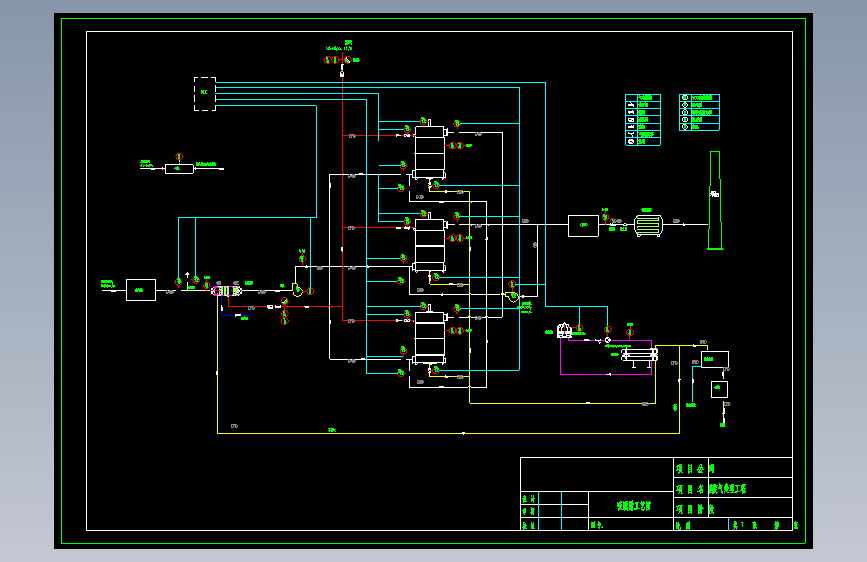Select the red instrument above the fan inlet line
The image size is (867, 562).
coord(605,216)
